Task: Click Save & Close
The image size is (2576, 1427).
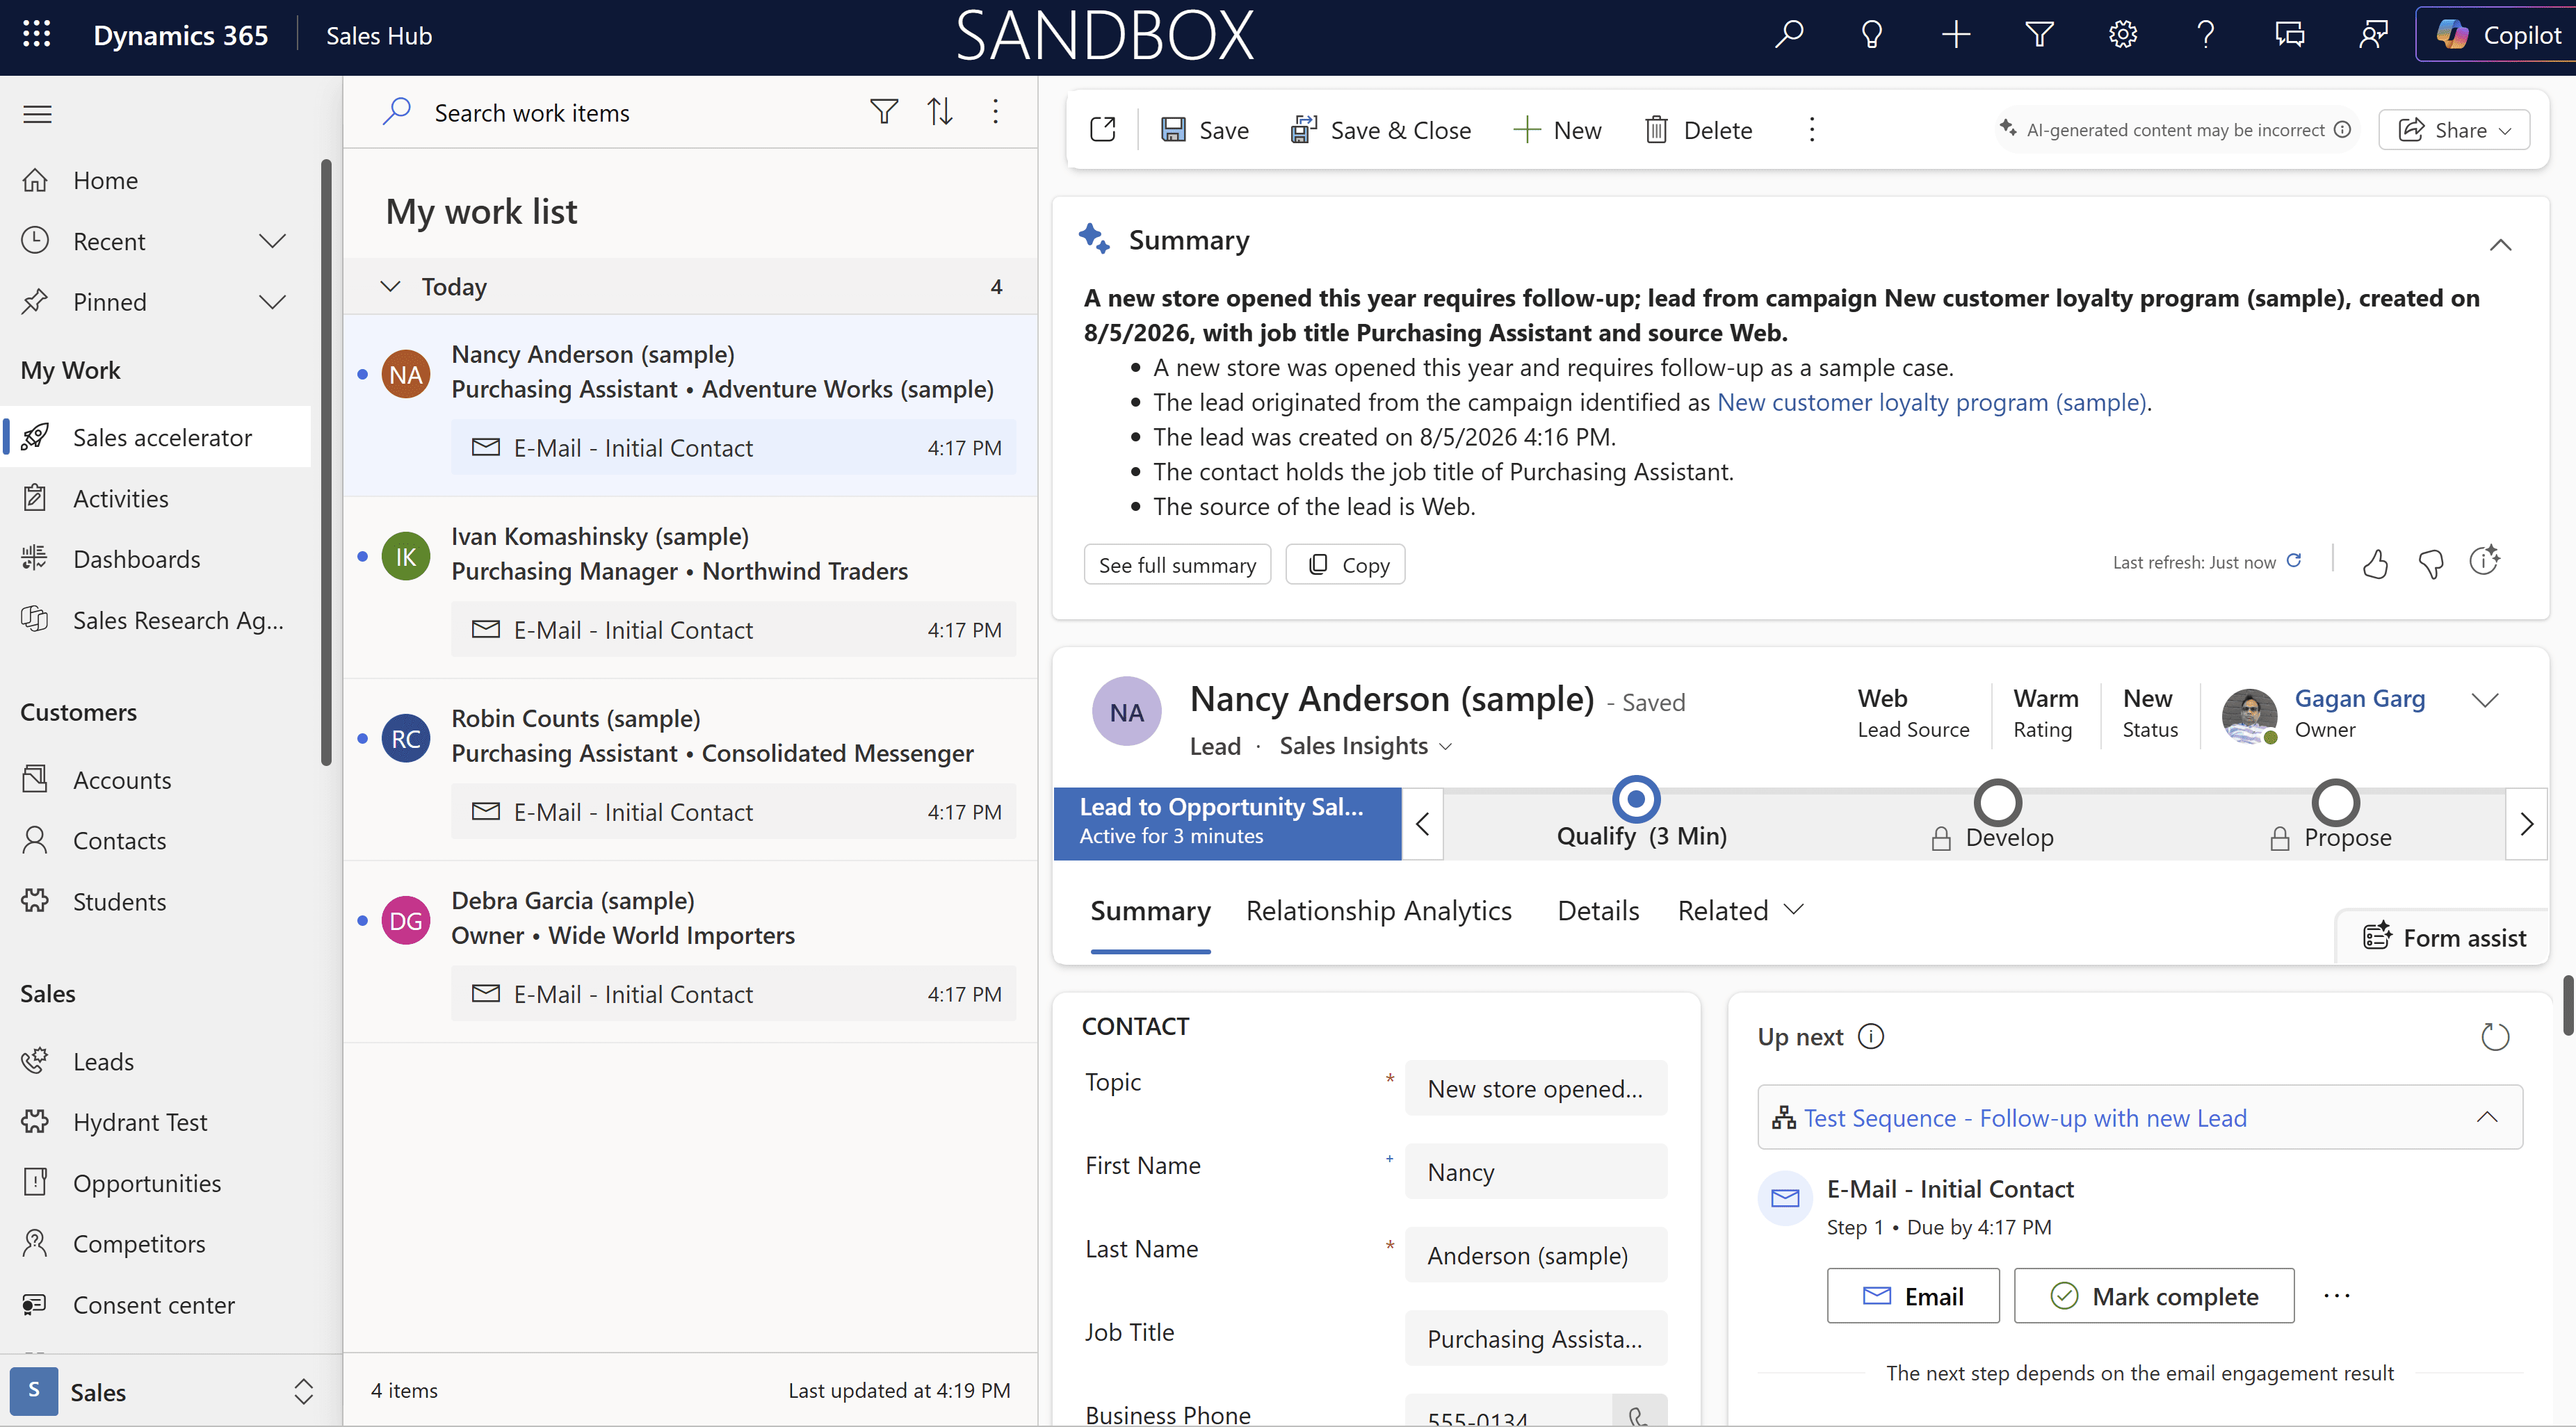Action: click(1381, 130)
